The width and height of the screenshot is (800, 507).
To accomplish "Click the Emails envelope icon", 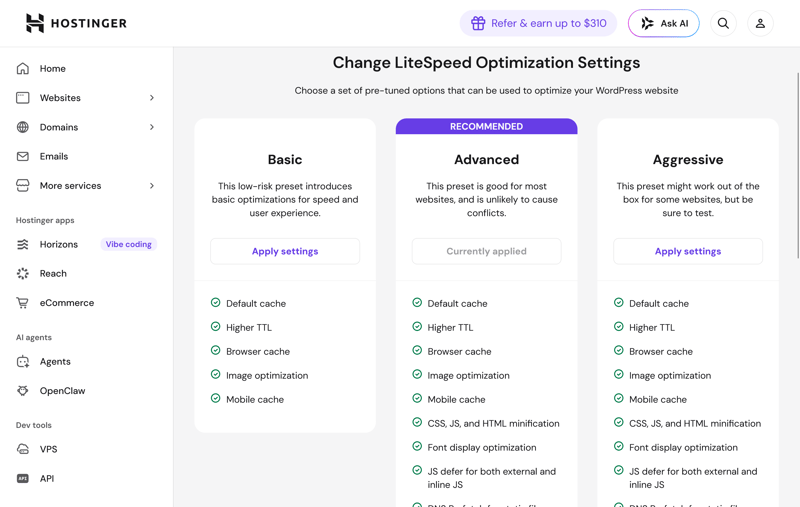I will pyautogui.click(x=22, y=157).
